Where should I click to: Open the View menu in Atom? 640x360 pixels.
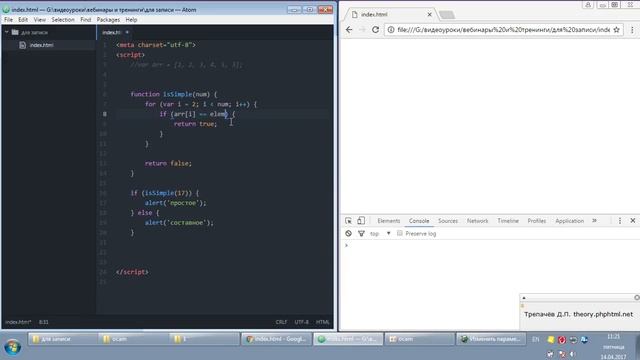40,20
